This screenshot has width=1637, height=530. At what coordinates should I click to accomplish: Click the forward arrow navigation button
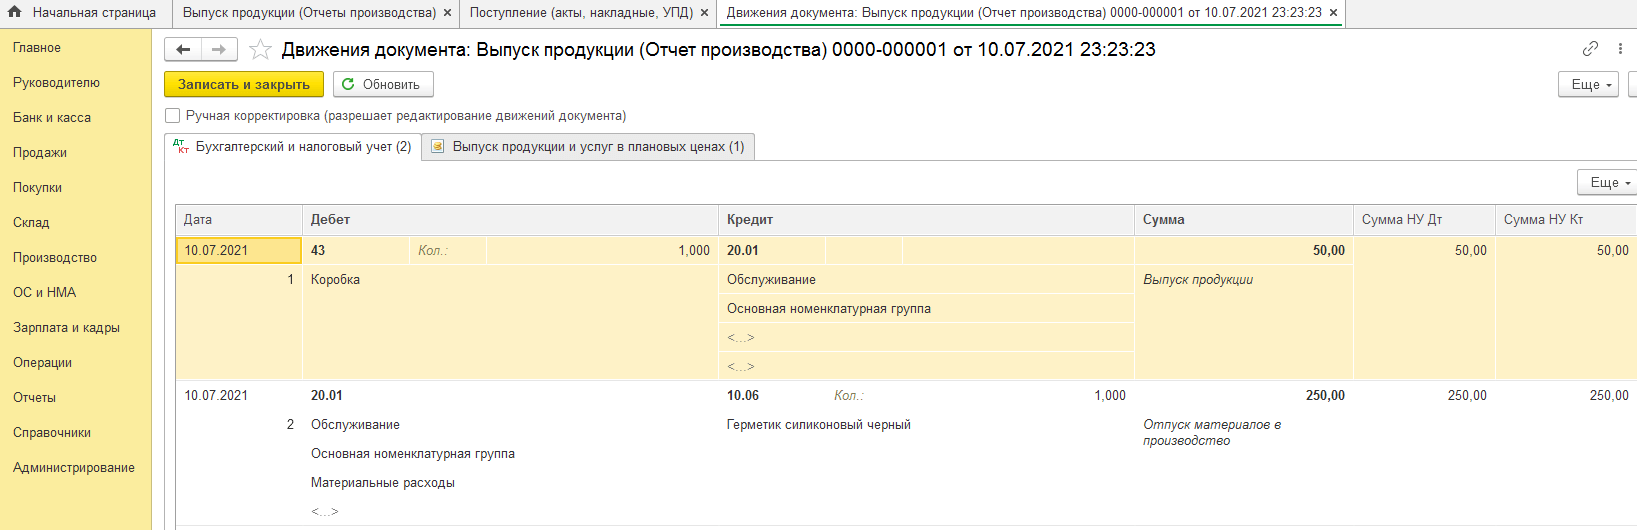(219, 50)
